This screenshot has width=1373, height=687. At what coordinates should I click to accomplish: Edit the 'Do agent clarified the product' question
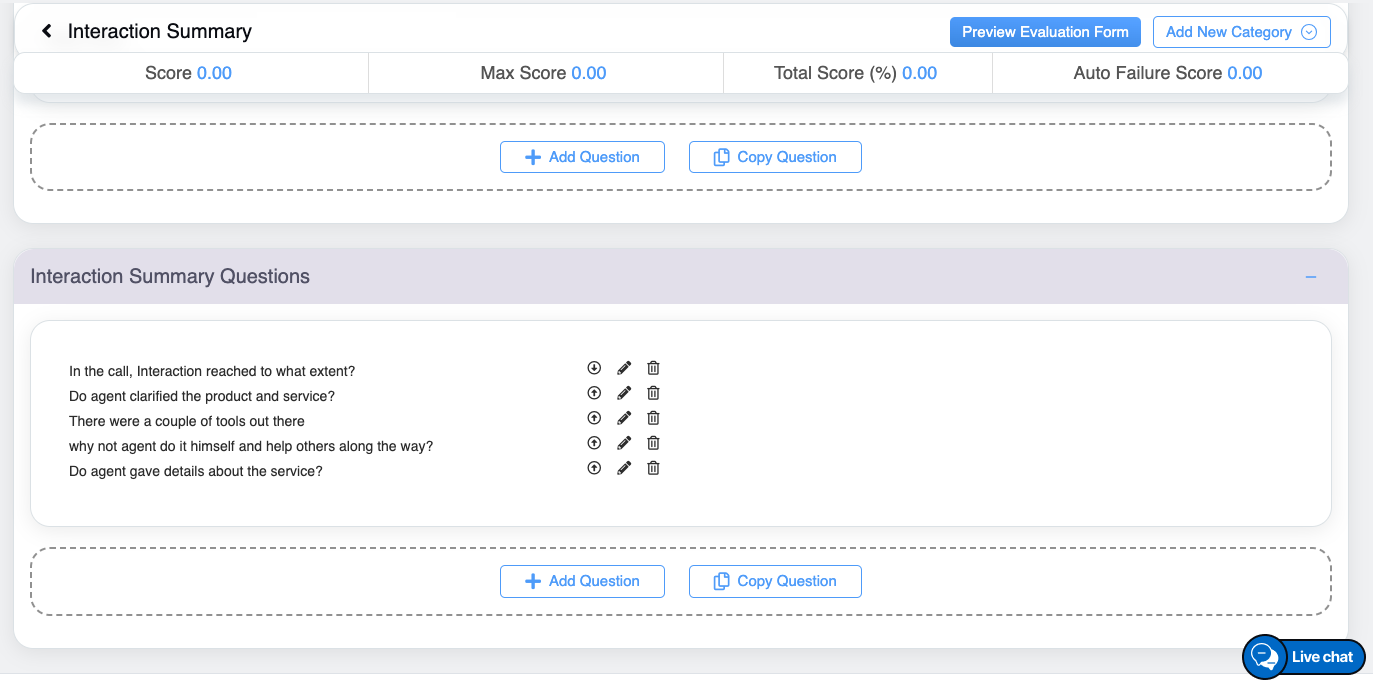tap(624, 393)
